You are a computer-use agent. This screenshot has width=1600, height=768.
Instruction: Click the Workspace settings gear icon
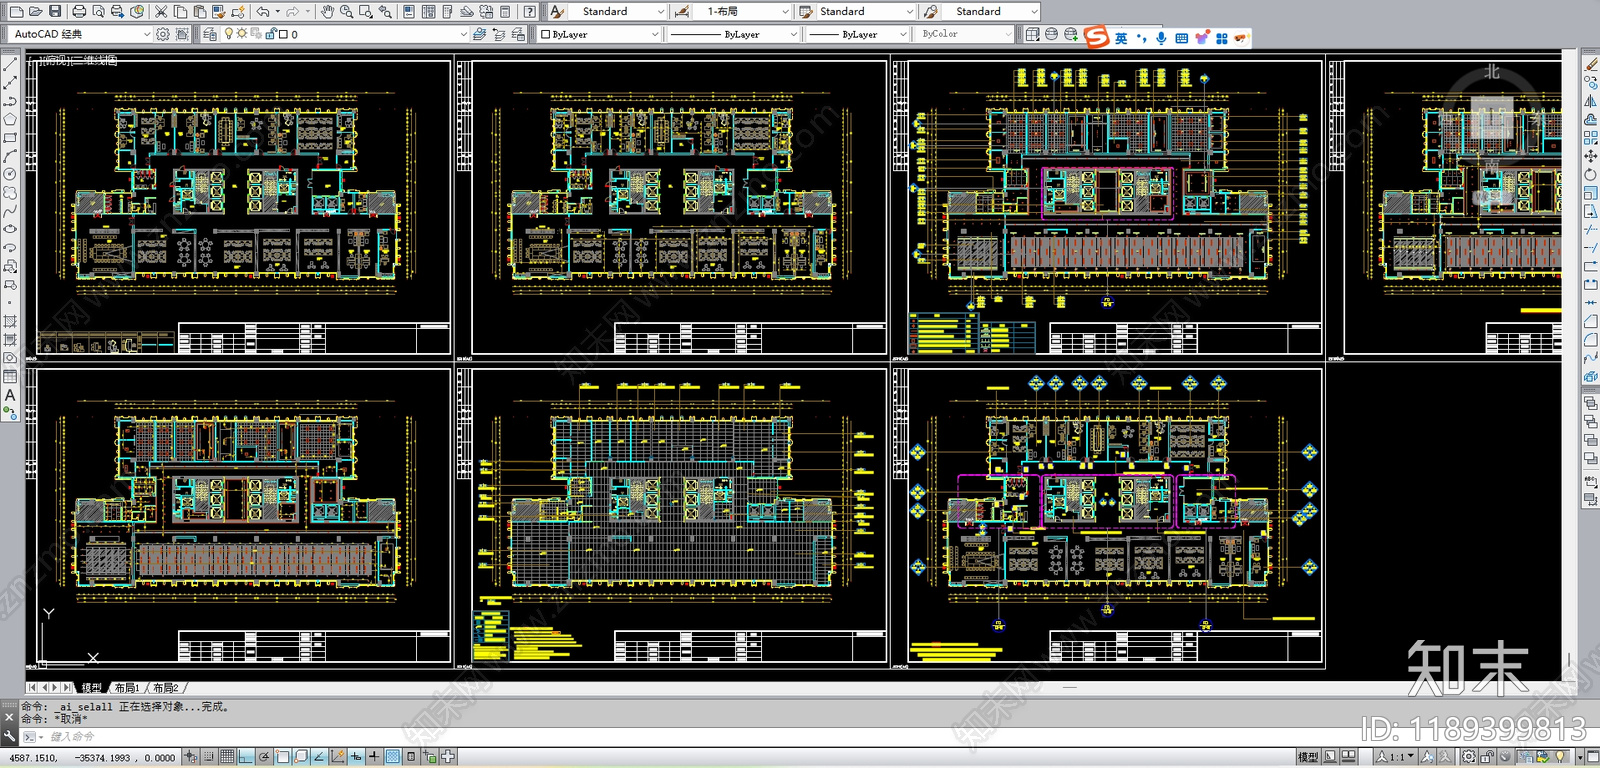pos(163,34)
